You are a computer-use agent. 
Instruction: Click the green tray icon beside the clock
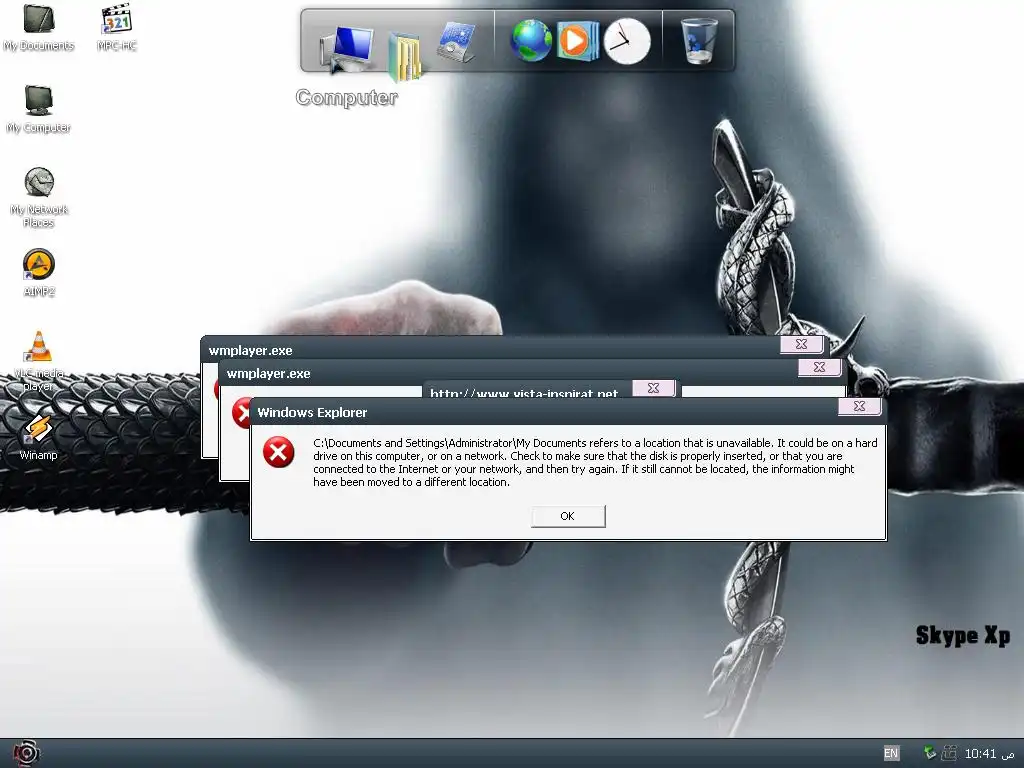coord(930,753)
